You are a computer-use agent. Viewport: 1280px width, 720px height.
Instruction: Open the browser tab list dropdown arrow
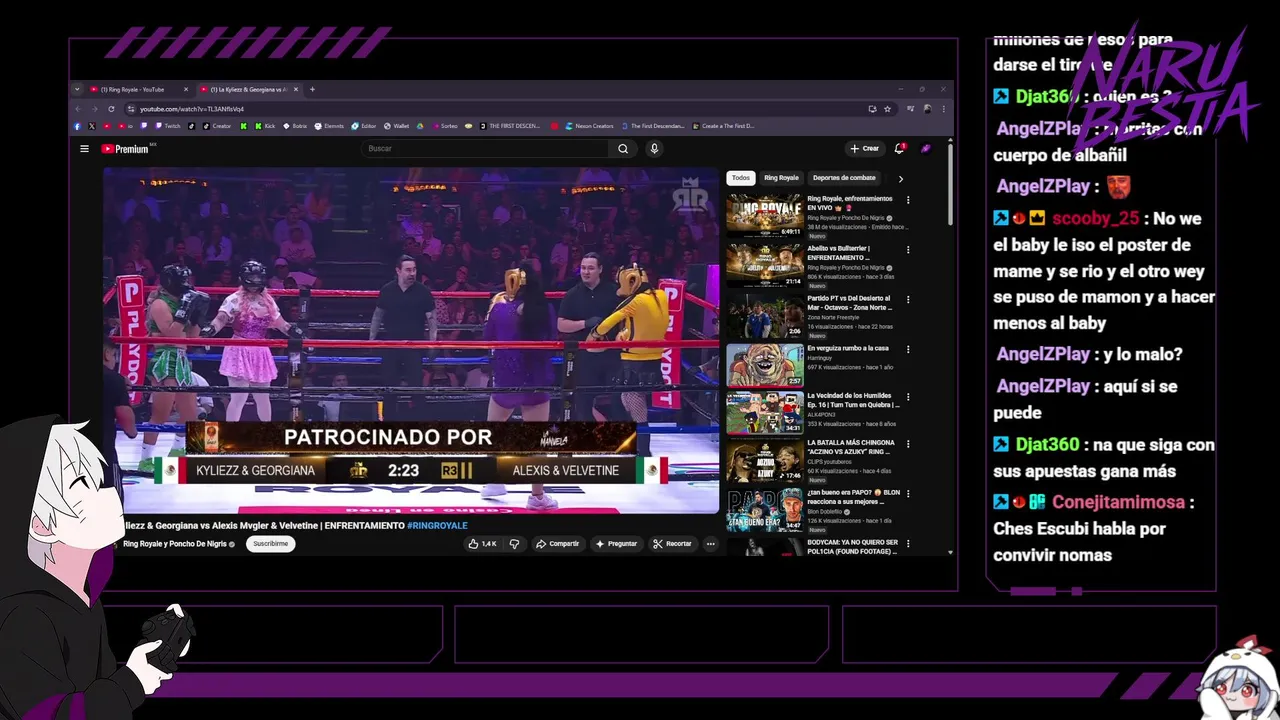point(77,89)
